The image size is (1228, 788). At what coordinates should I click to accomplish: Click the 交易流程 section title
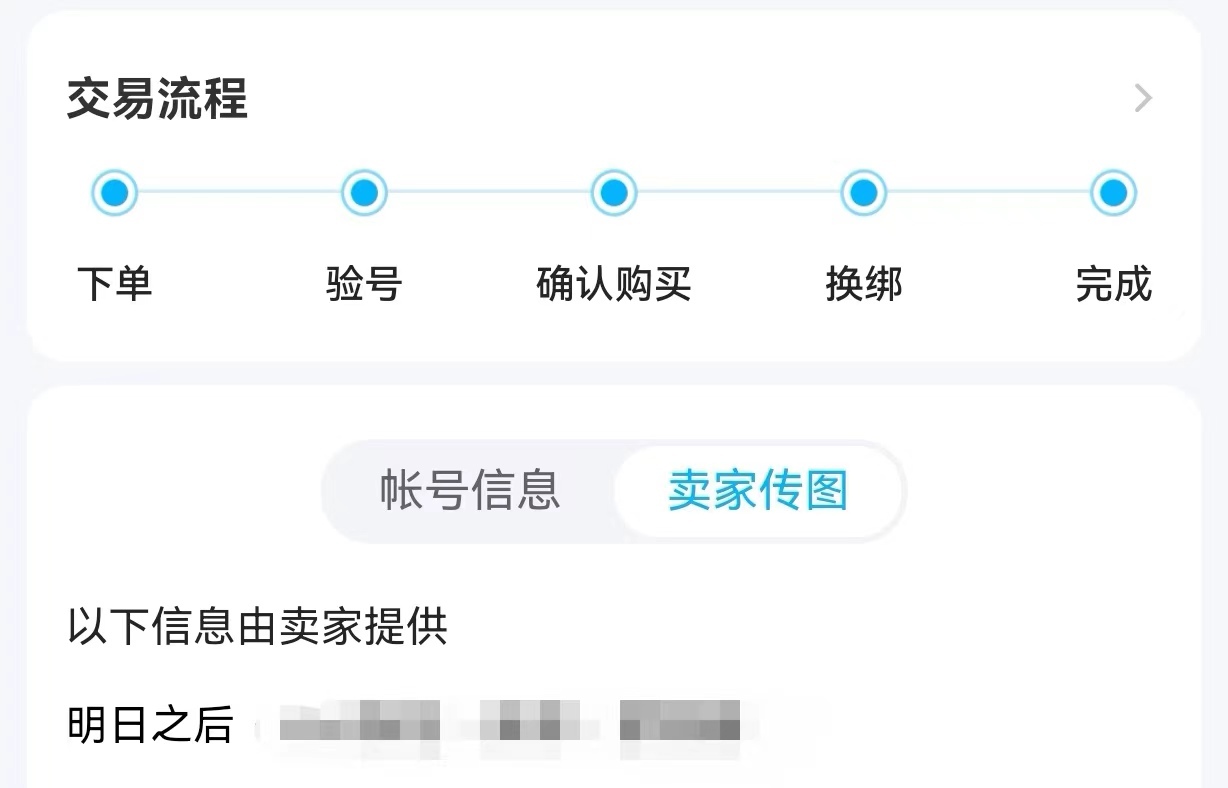tap(157, 99)
